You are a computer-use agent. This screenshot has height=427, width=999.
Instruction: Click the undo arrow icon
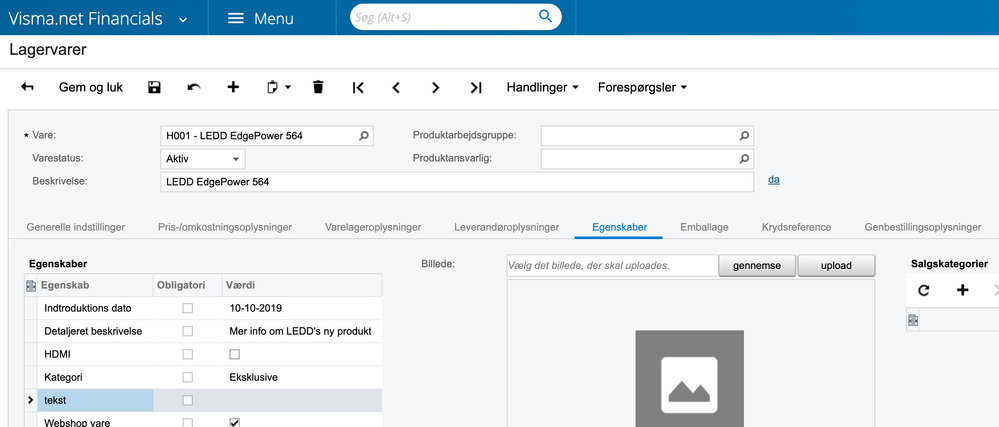pyautogui.click(x=194, y=87)
